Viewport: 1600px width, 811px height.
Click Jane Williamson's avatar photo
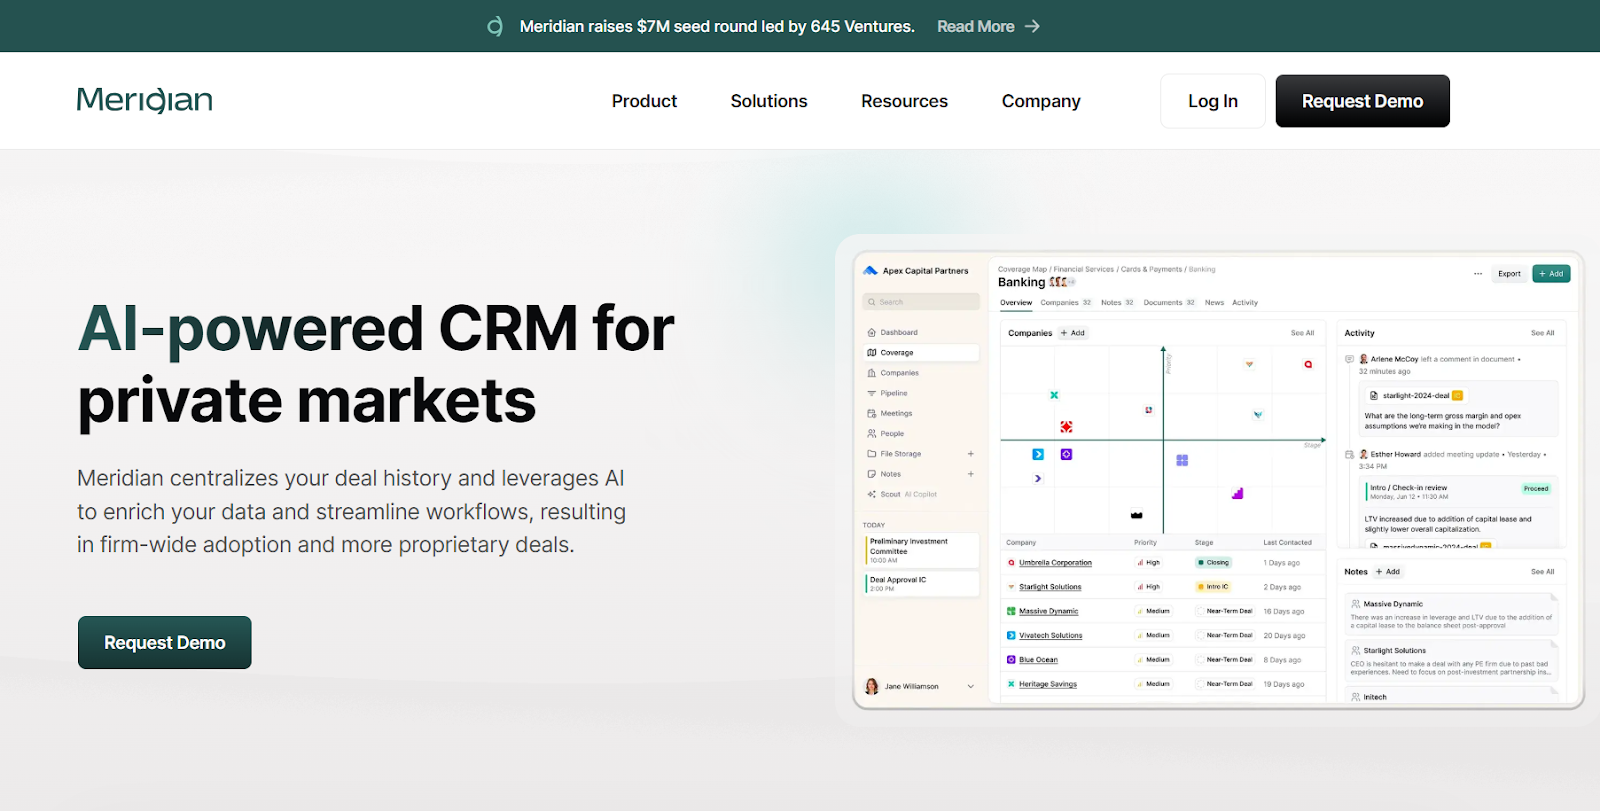click(872, 686)
